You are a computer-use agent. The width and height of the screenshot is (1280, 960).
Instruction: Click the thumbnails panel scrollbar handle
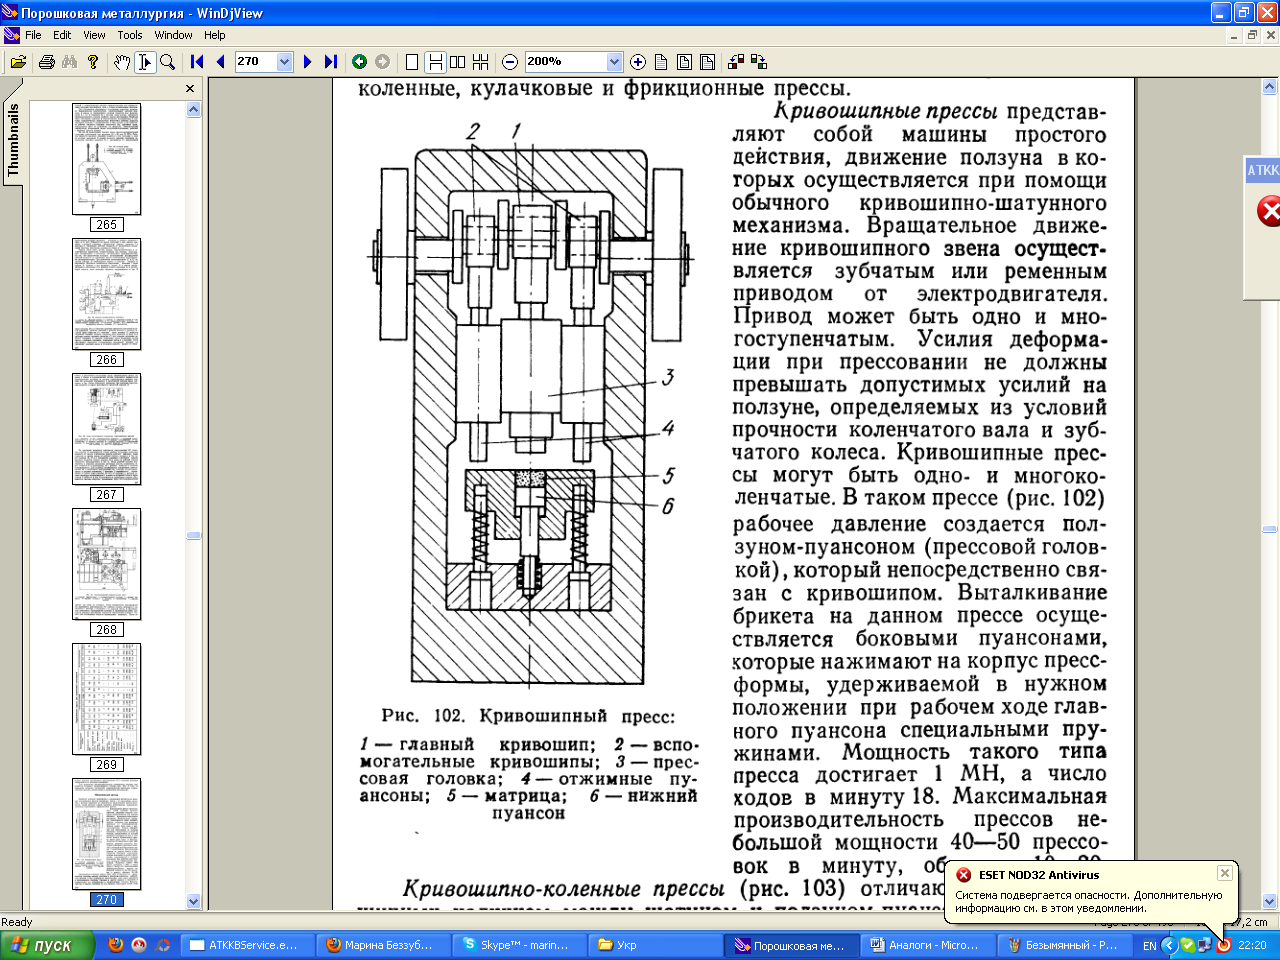(194, 536)
